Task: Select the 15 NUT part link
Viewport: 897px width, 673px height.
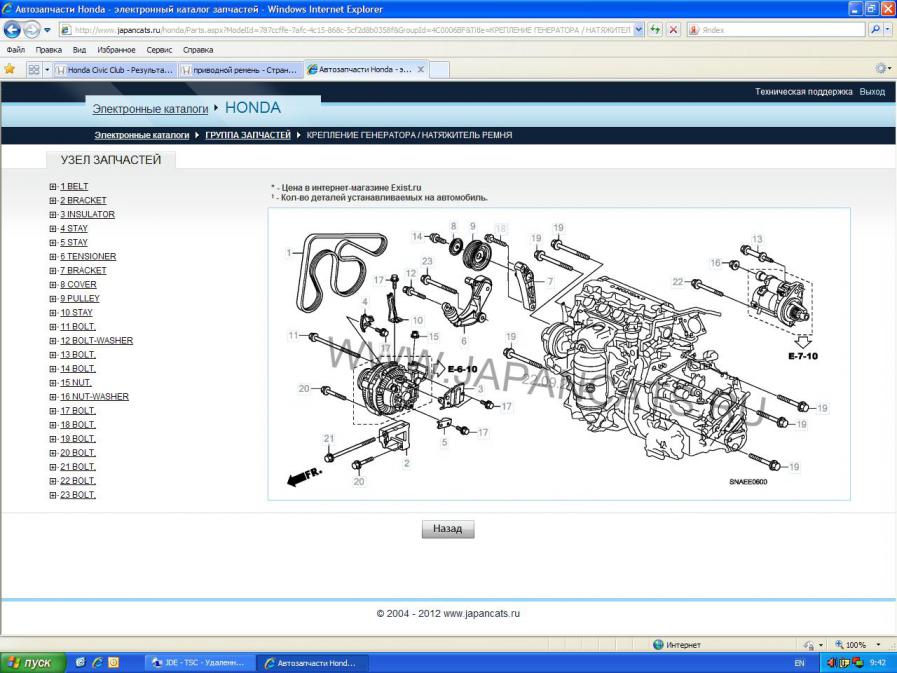Action: pos(76,383)
